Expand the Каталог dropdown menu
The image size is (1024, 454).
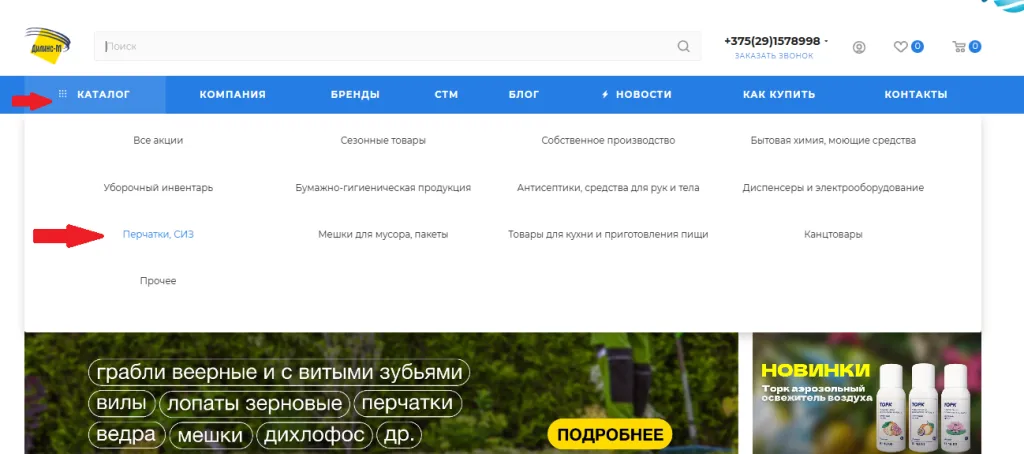(103, 94)
